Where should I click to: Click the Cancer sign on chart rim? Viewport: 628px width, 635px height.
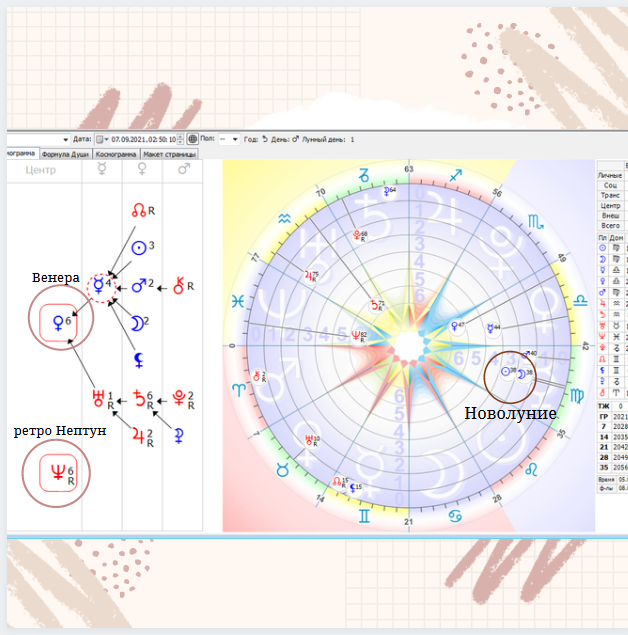(456, 516)
